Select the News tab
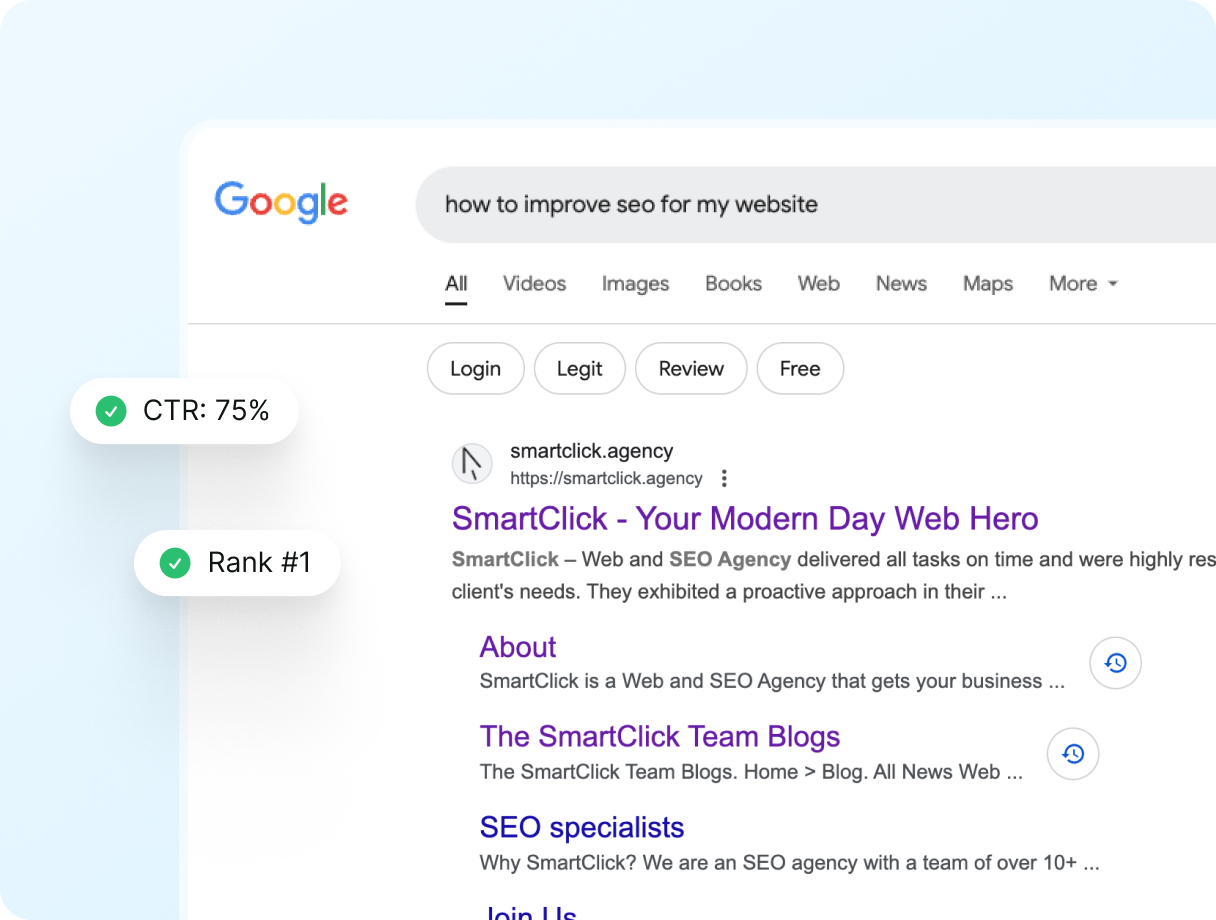Image resolution: width=1216 pixels, height=920 pixels. click(x=901, y=284)
